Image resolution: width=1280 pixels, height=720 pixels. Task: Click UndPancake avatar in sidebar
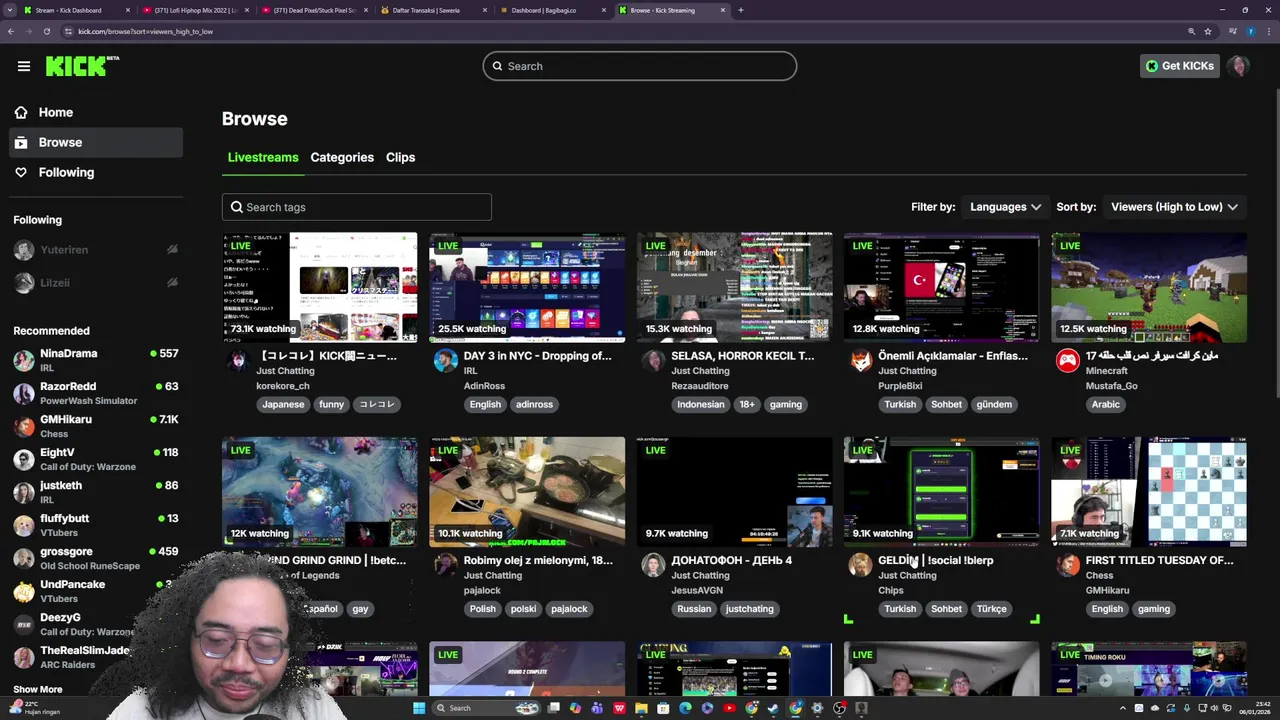24,592
